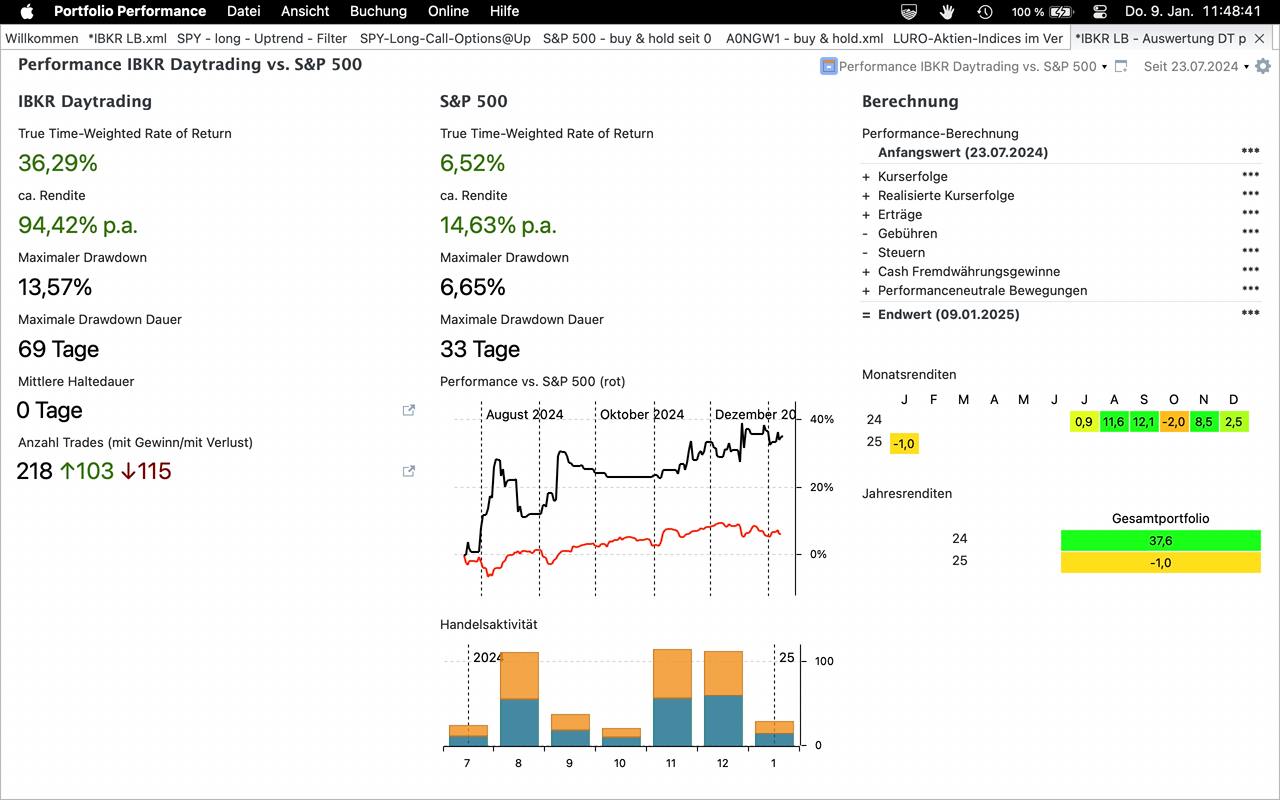Switch to 'SPY - long - Uptrend - Filter' tab
This screenshot has height=800, width=1280.
(262, 38)
